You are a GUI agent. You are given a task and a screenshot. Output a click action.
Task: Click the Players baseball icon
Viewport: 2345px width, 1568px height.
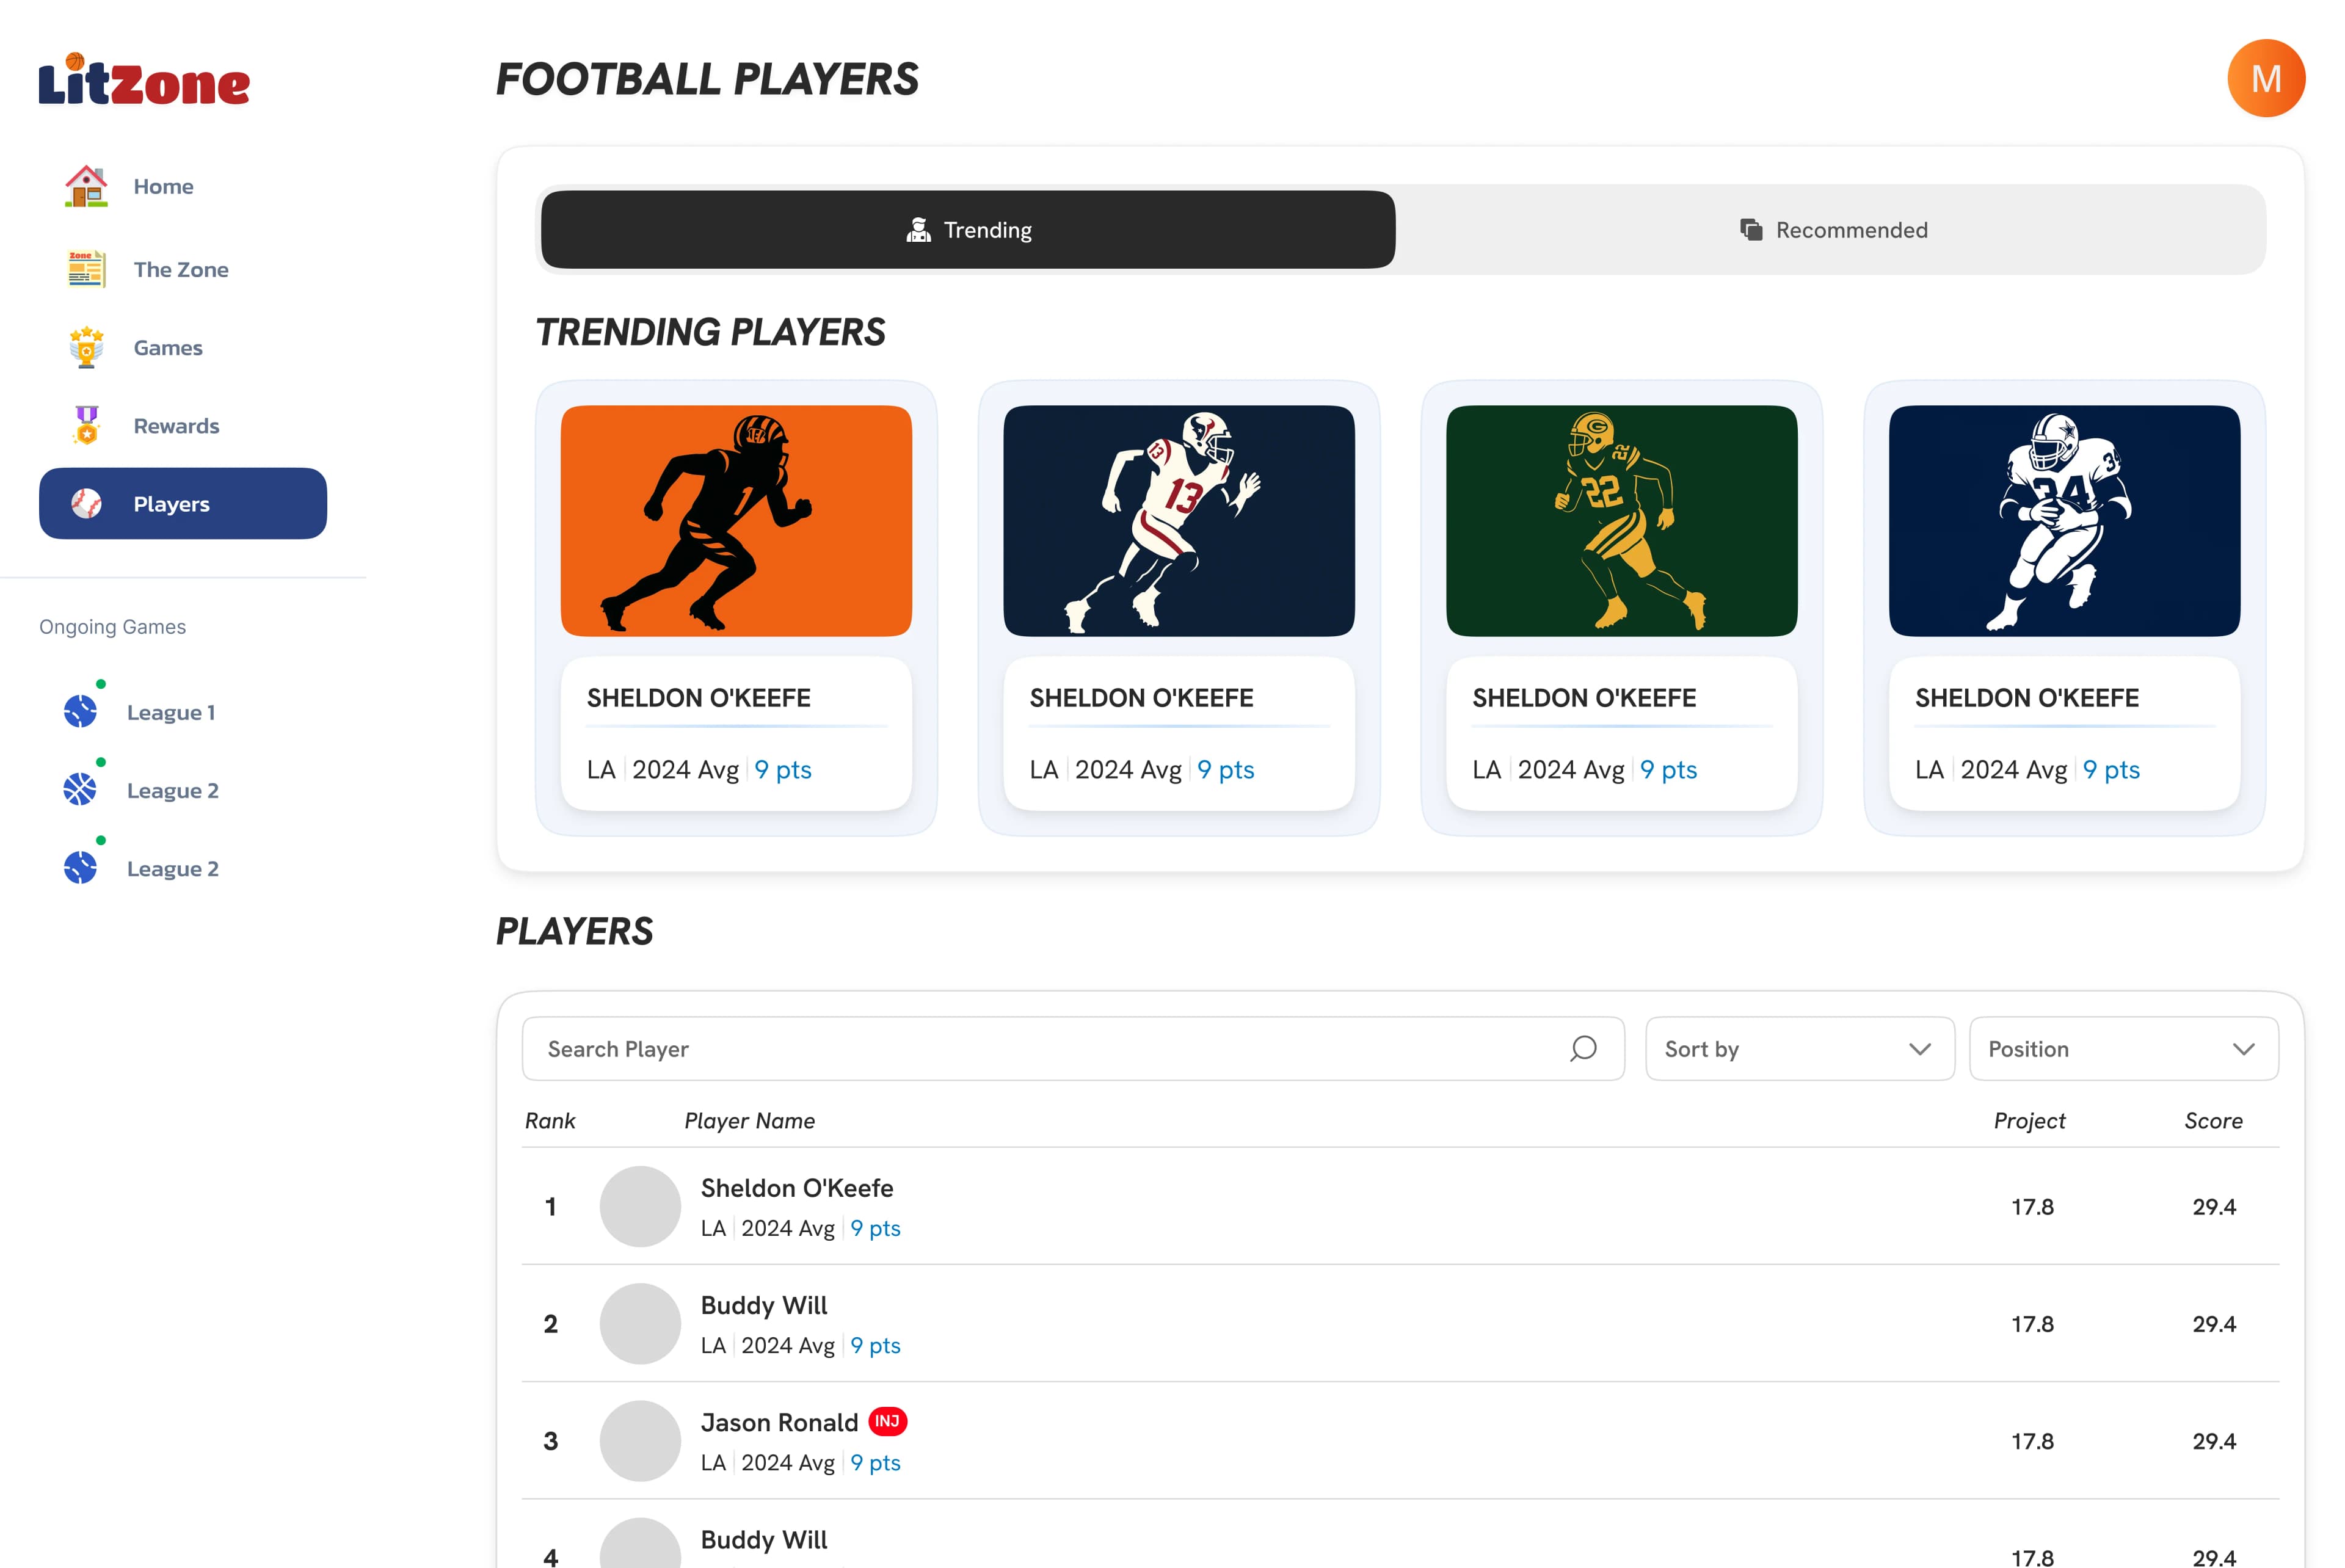click(86, 503)
